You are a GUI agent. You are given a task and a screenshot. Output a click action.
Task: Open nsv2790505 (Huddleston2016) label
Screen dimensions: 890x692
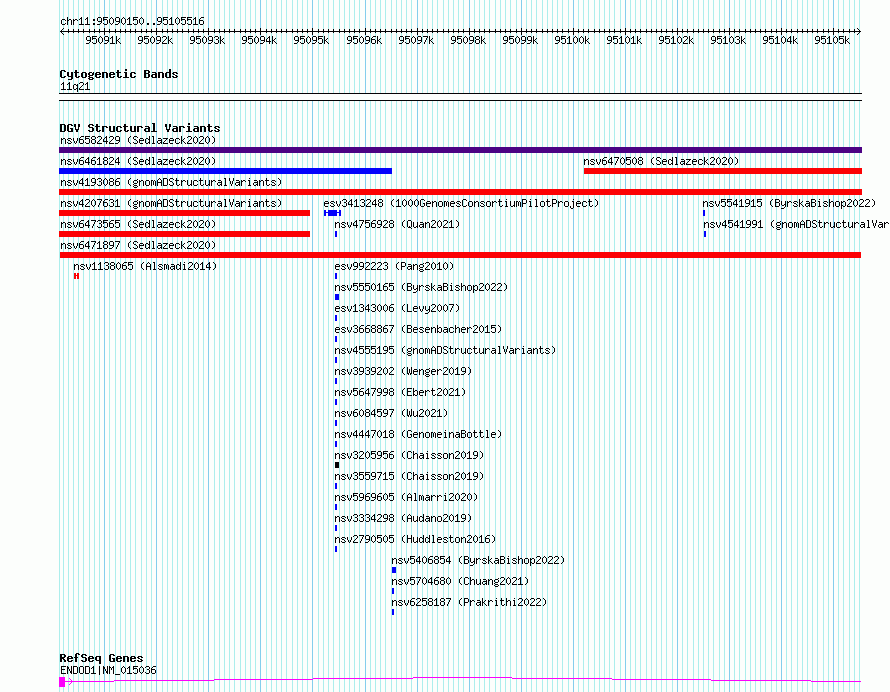pyautogui.click(x=415, y=539)
